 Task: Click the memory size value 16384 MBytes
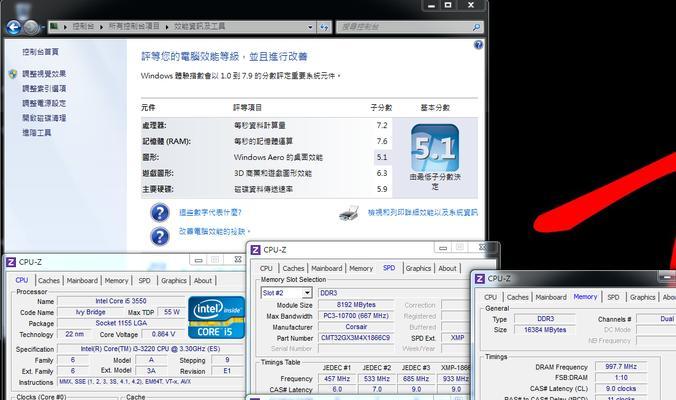(x=545, y=330)
